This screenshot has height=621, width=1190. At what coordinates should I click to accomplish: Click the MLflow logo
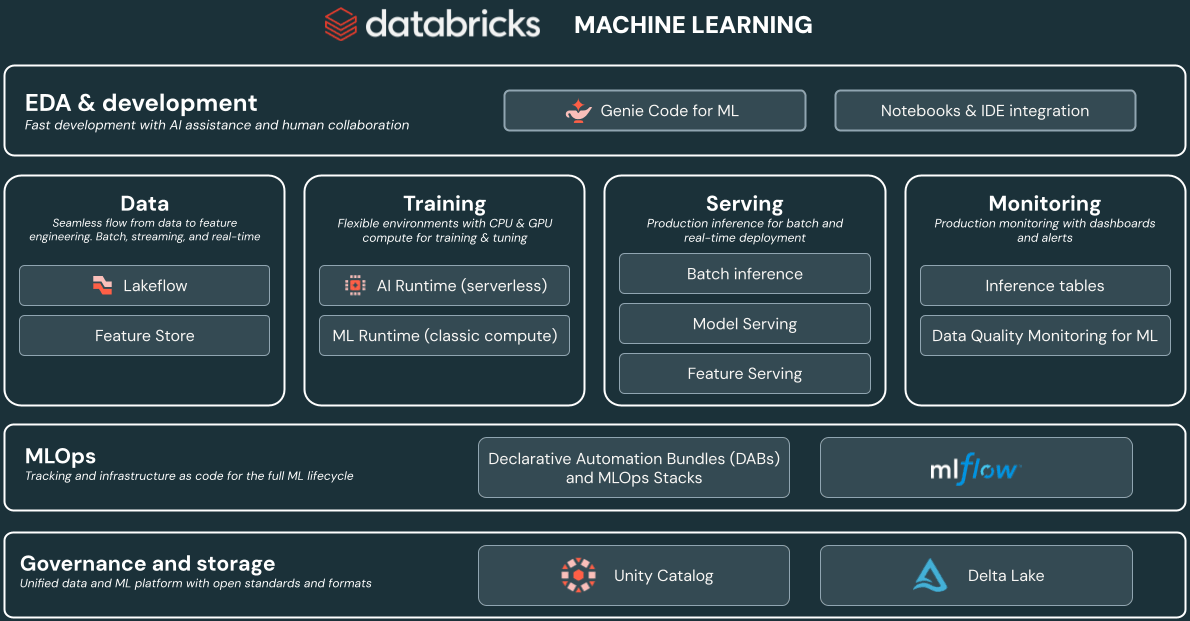976,469
